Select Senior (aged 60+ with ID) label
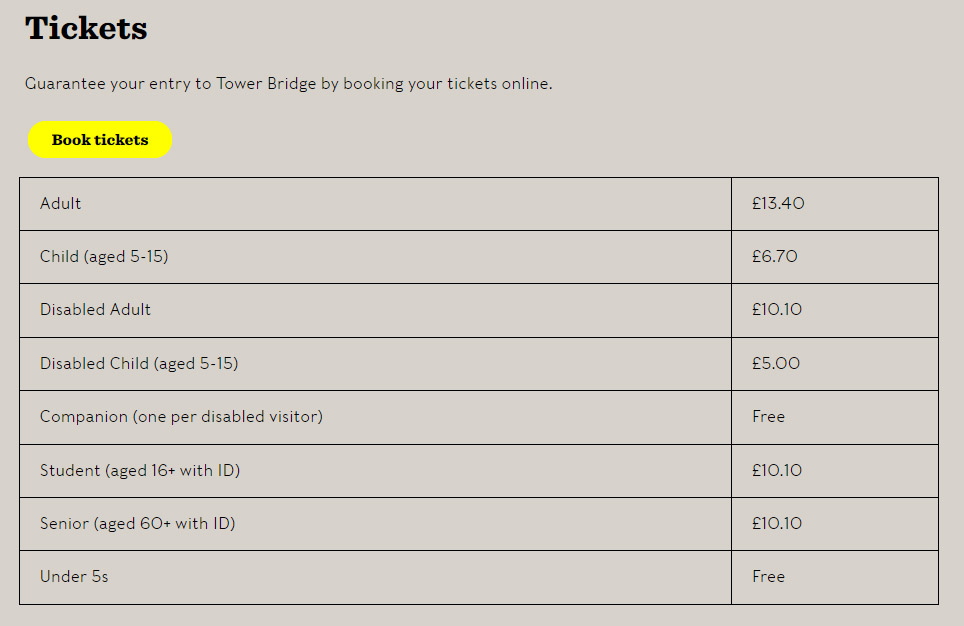Screen dimensions: 964x626 coord(138,523)
